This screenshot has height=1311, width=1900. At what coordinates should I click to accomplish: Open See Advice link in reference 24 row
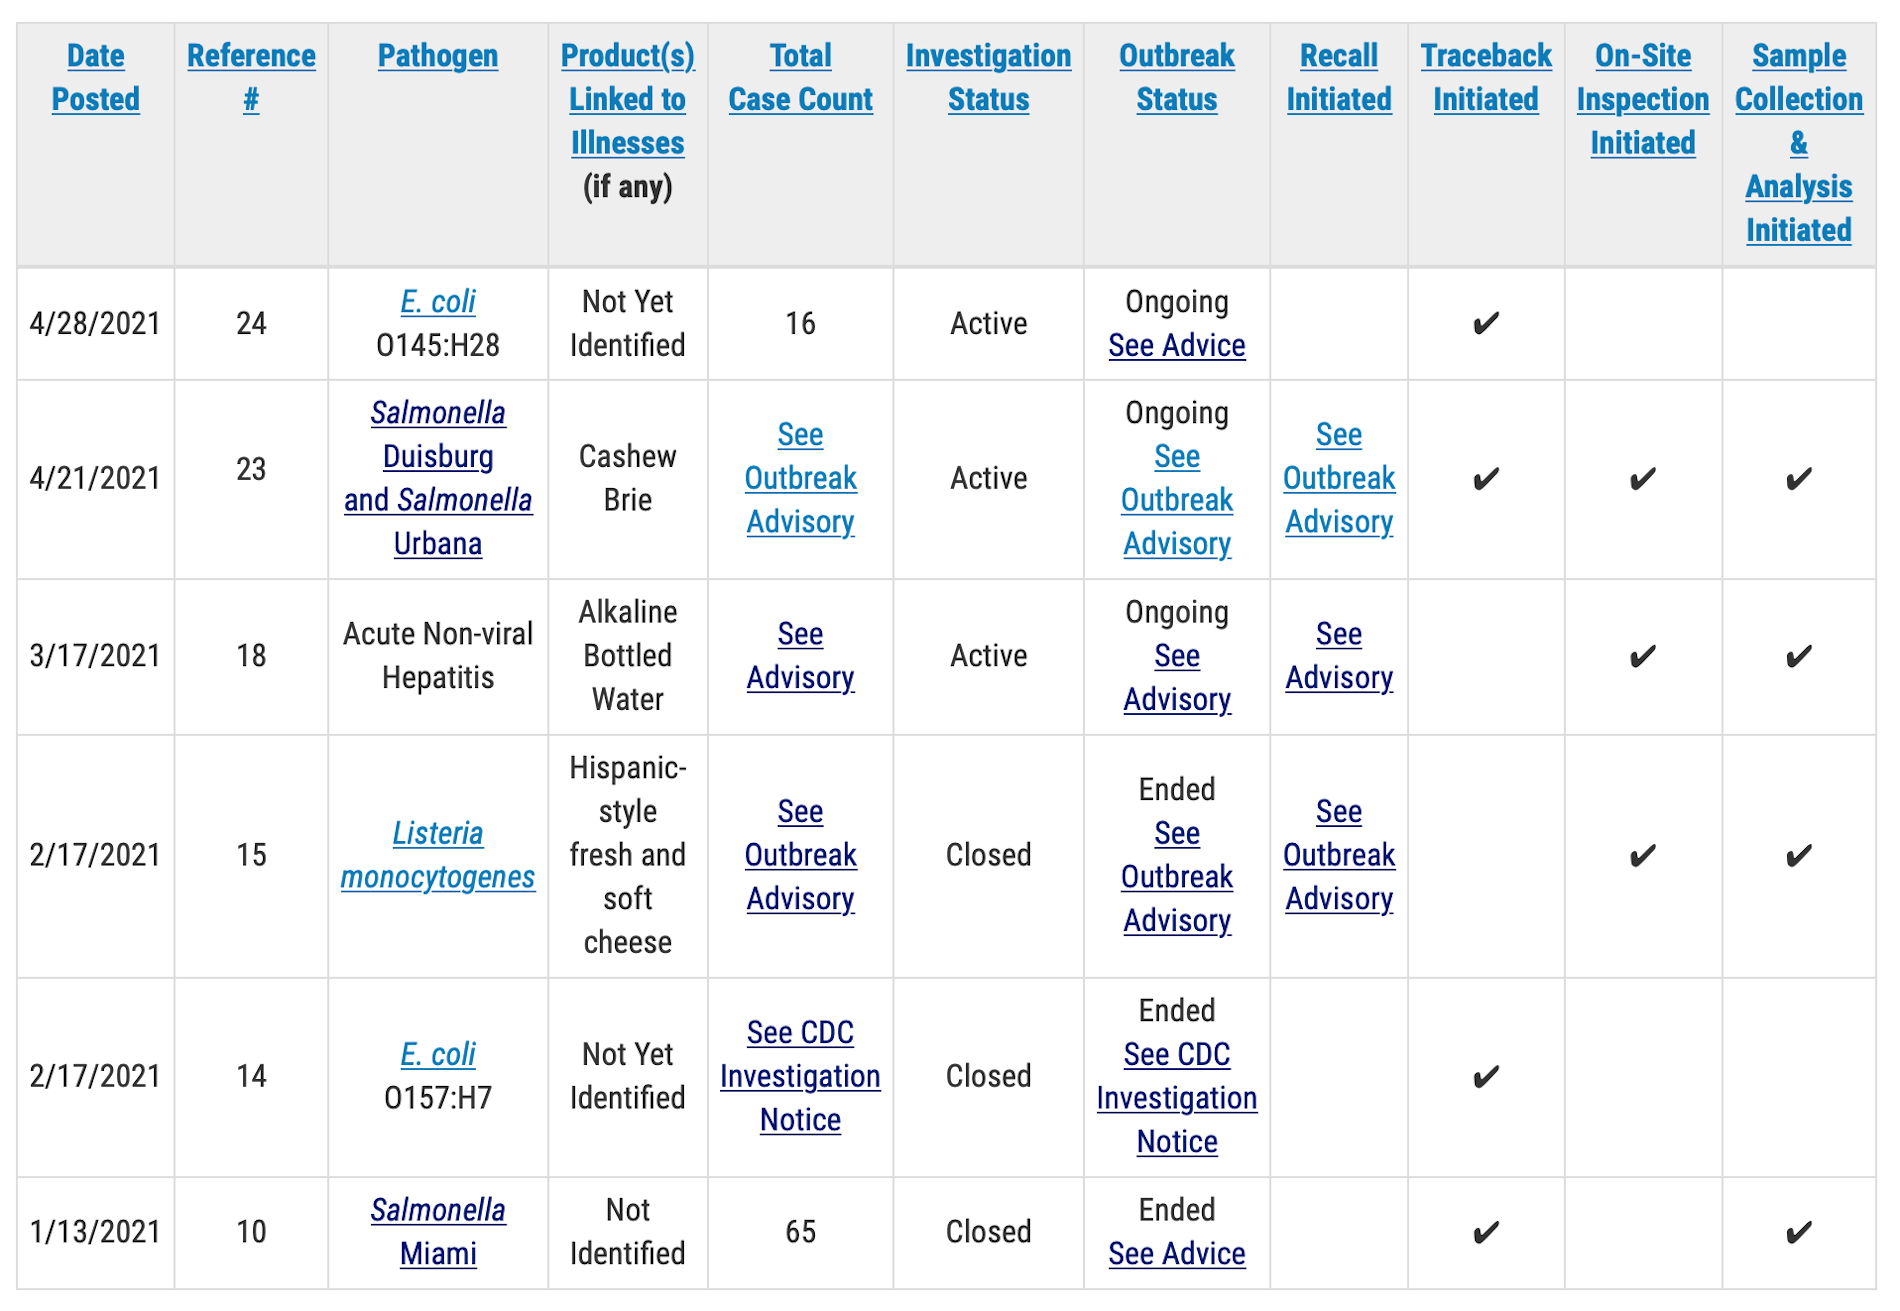pyautogui.click(x=1176, y=346)
